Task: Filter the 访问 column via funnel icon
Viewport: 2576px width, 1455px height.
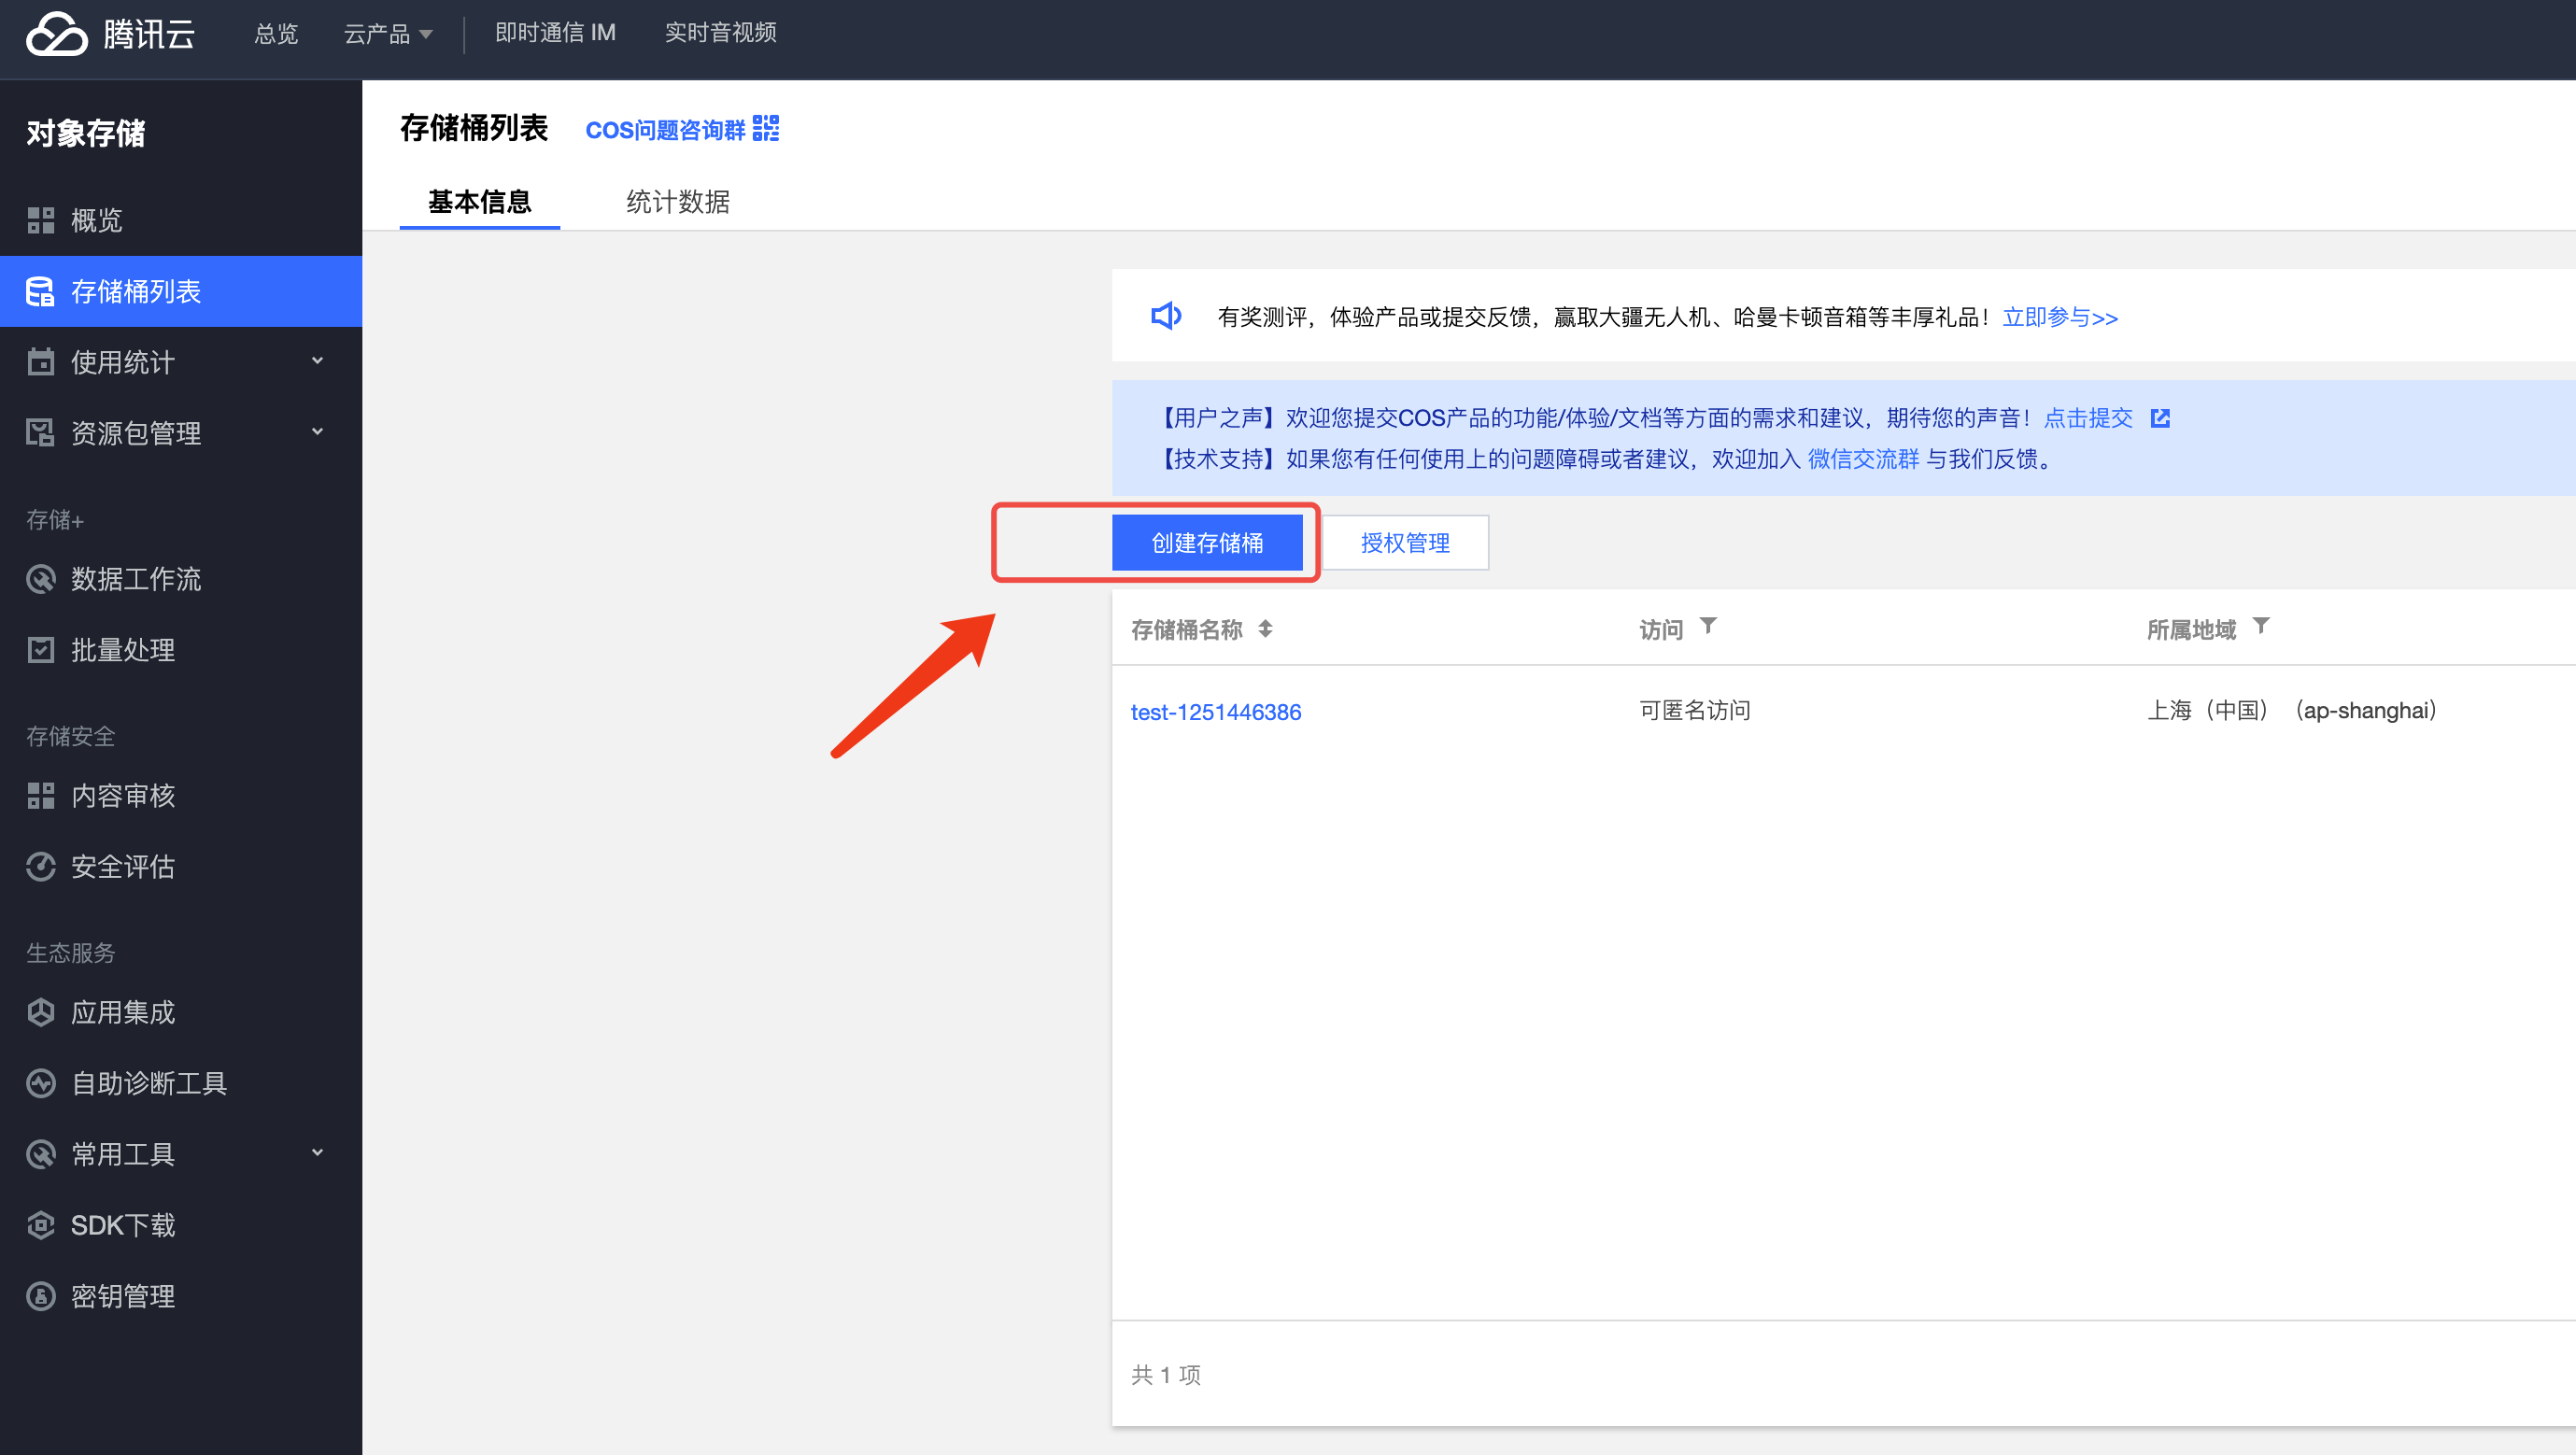Action: click(x=1708, y=626)
